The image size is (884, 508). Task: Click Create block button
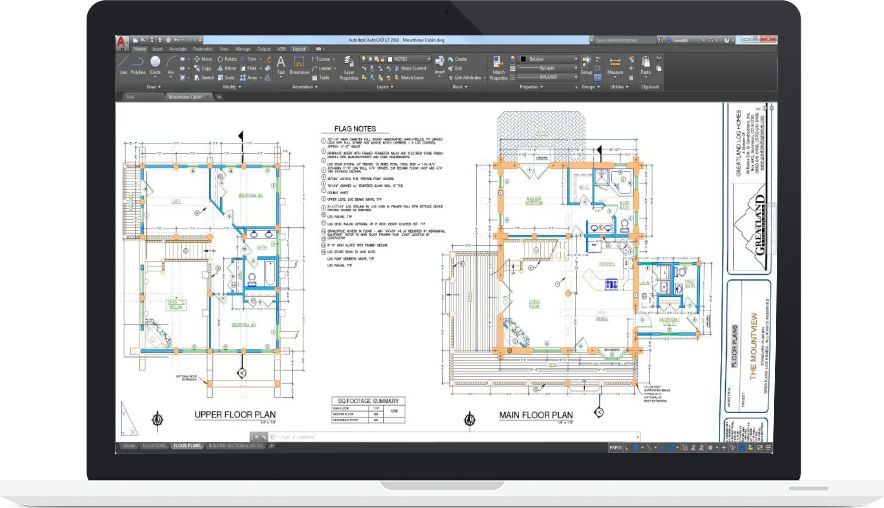457,59
